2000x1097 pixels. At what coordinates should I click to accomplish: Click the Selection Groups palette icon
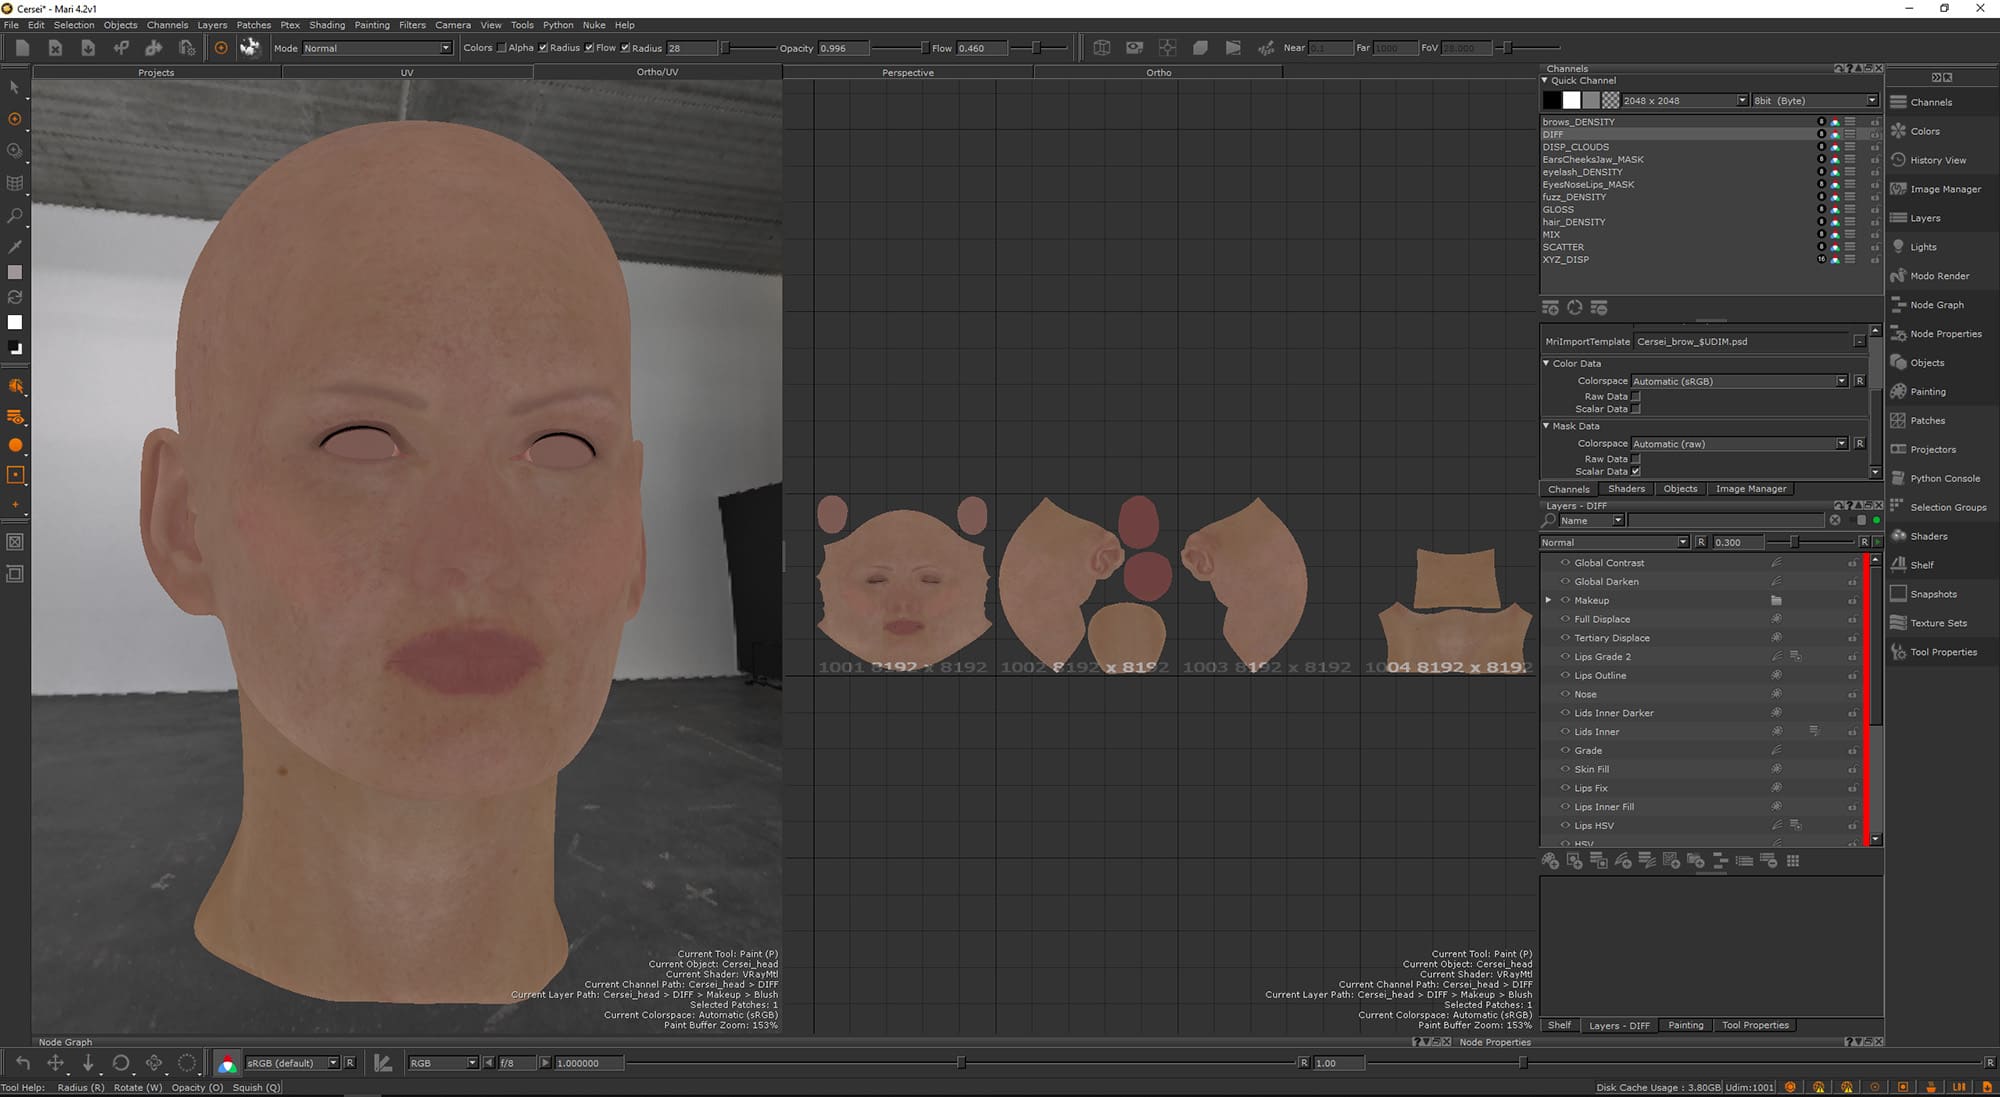(x=1898, y=507)
